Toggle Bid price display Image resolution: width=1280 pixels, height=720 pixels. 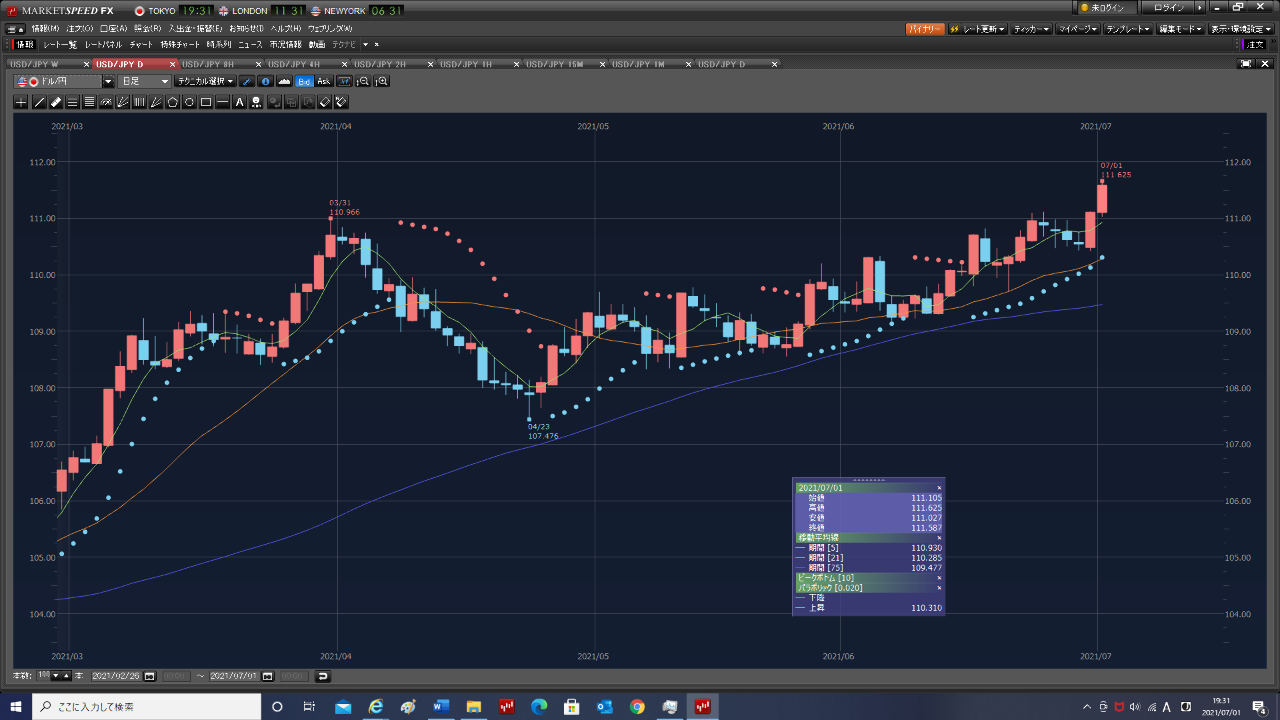pyautogui.click(x=304, y=81)
